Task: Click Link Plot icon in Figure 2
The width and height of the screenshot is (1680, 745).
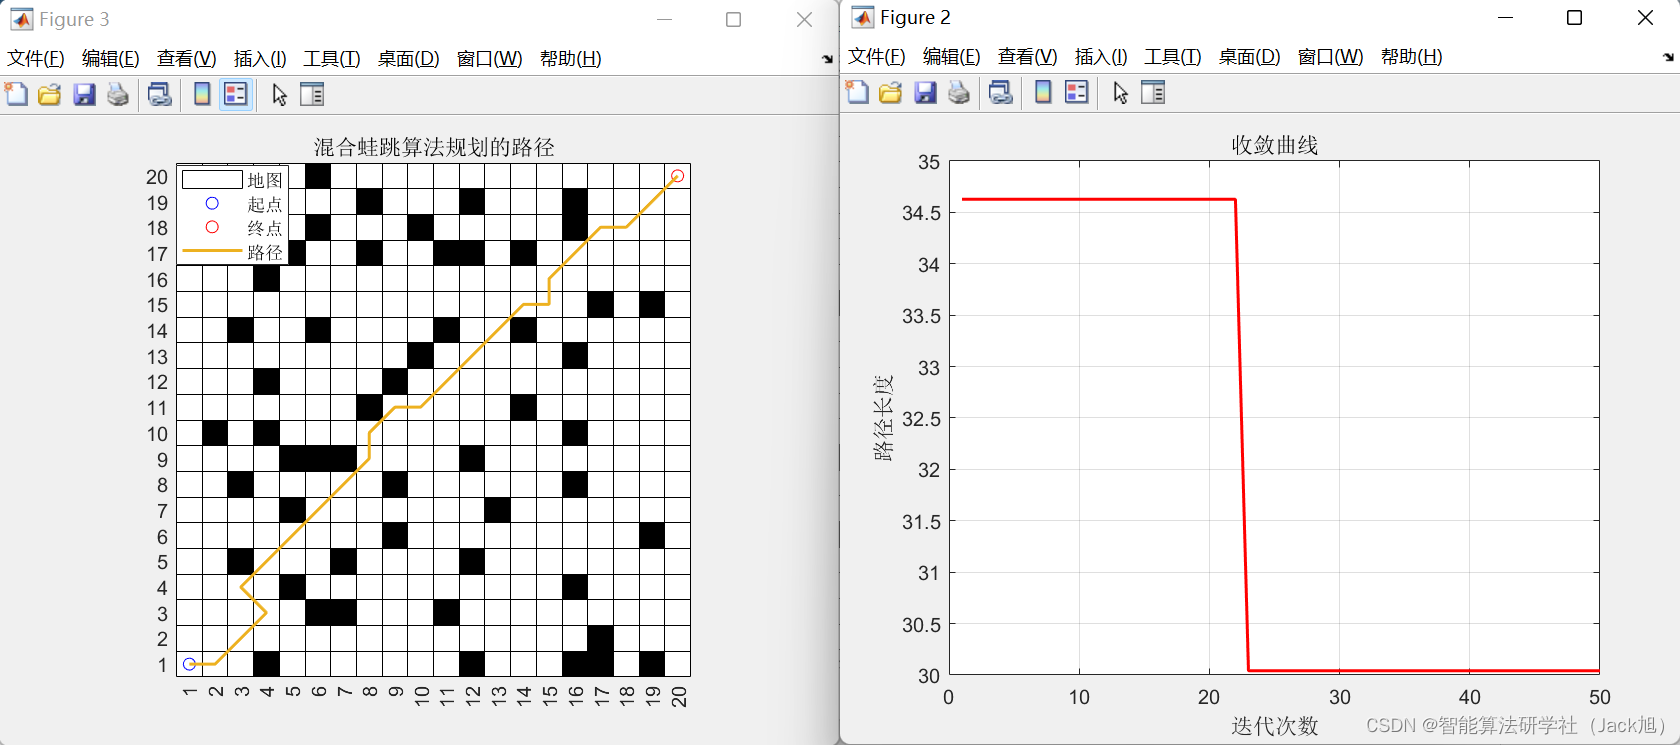Action: pos(1000,93)
